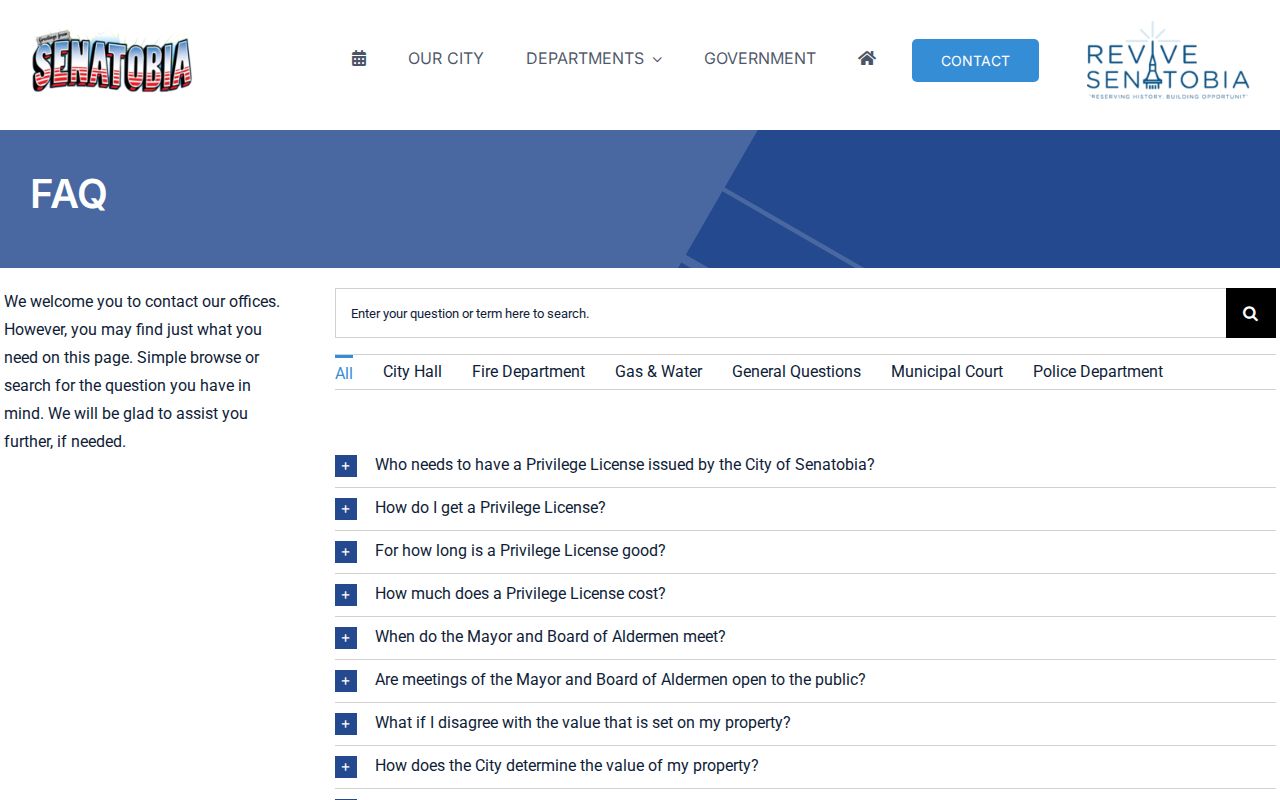Viewport: 1280px width, 800px height.
Task: Expand "Are meetings... open to the public?" plus icon
Action: point(346,681)
